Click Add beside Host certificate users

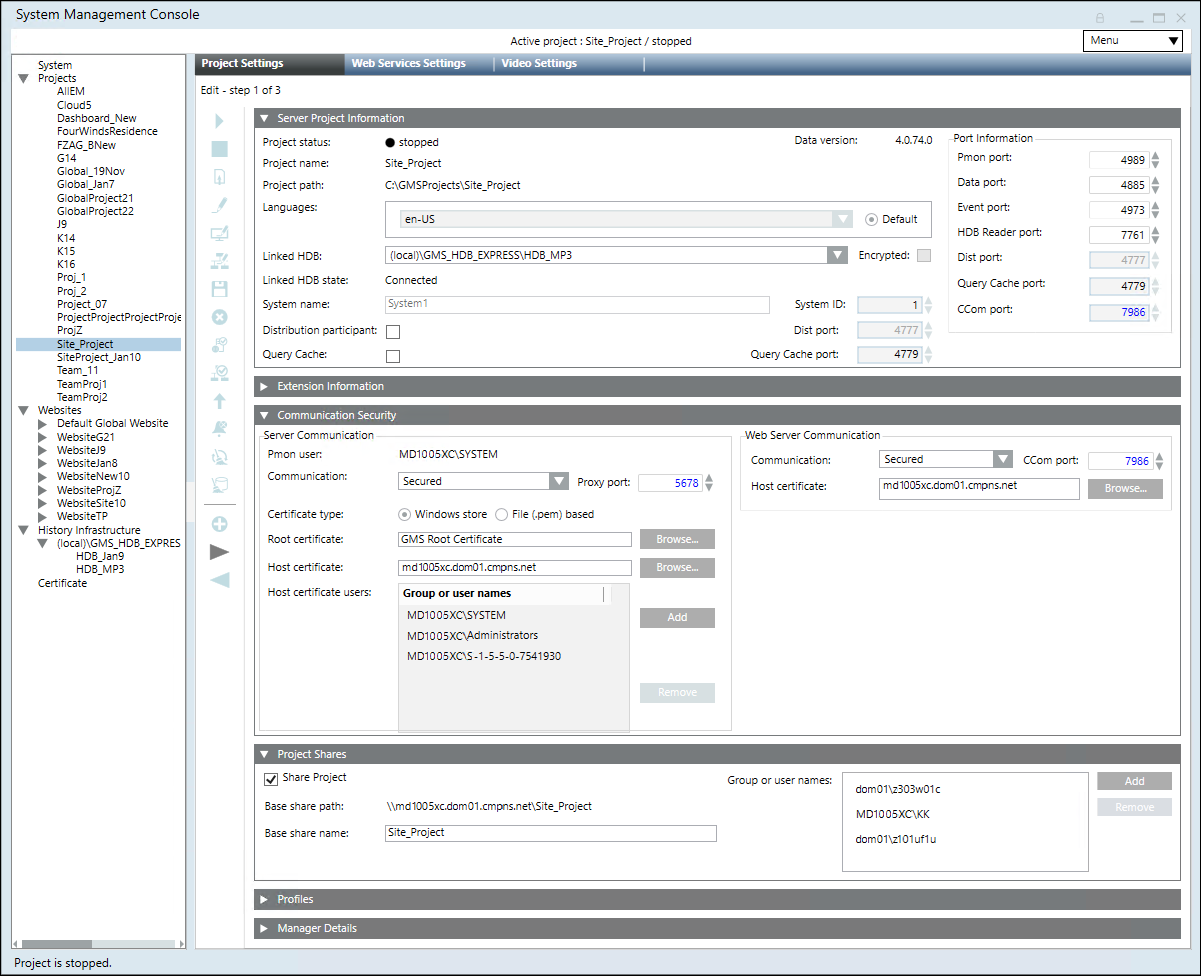pos(677,617)
